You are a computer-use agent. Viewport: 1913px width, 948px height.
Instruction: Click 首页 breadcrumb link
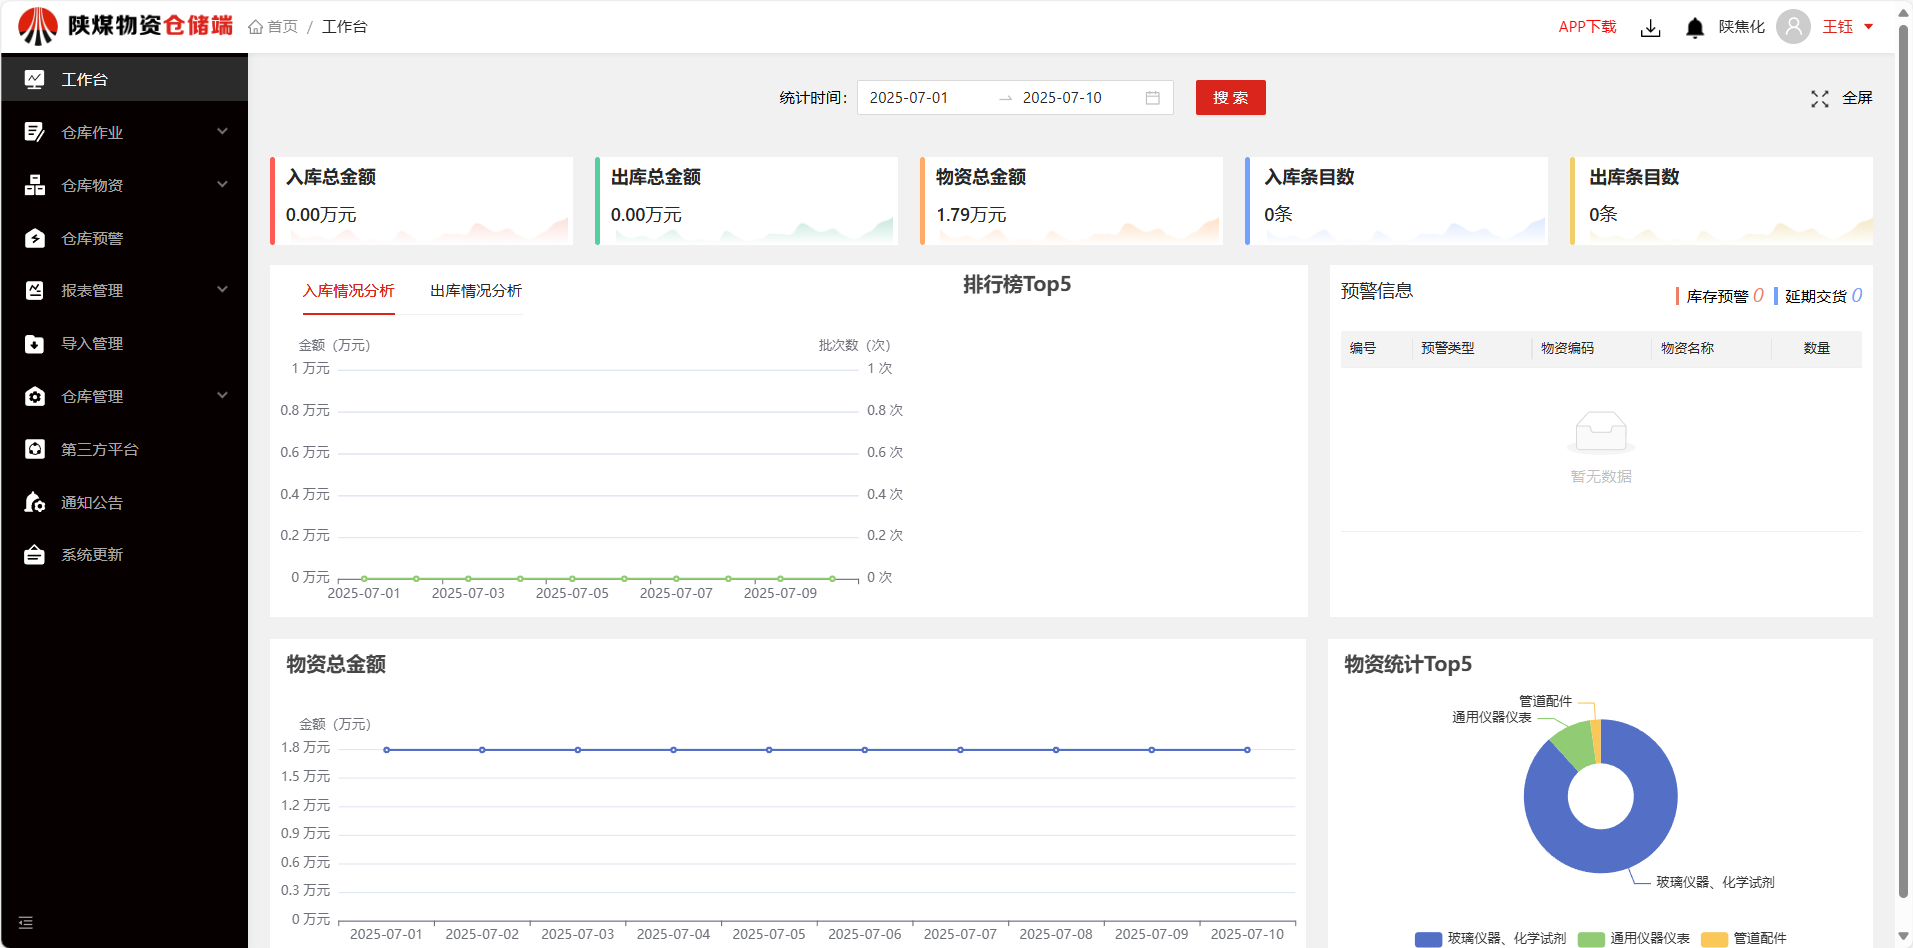pyautogui.click(x=283, y=27)
